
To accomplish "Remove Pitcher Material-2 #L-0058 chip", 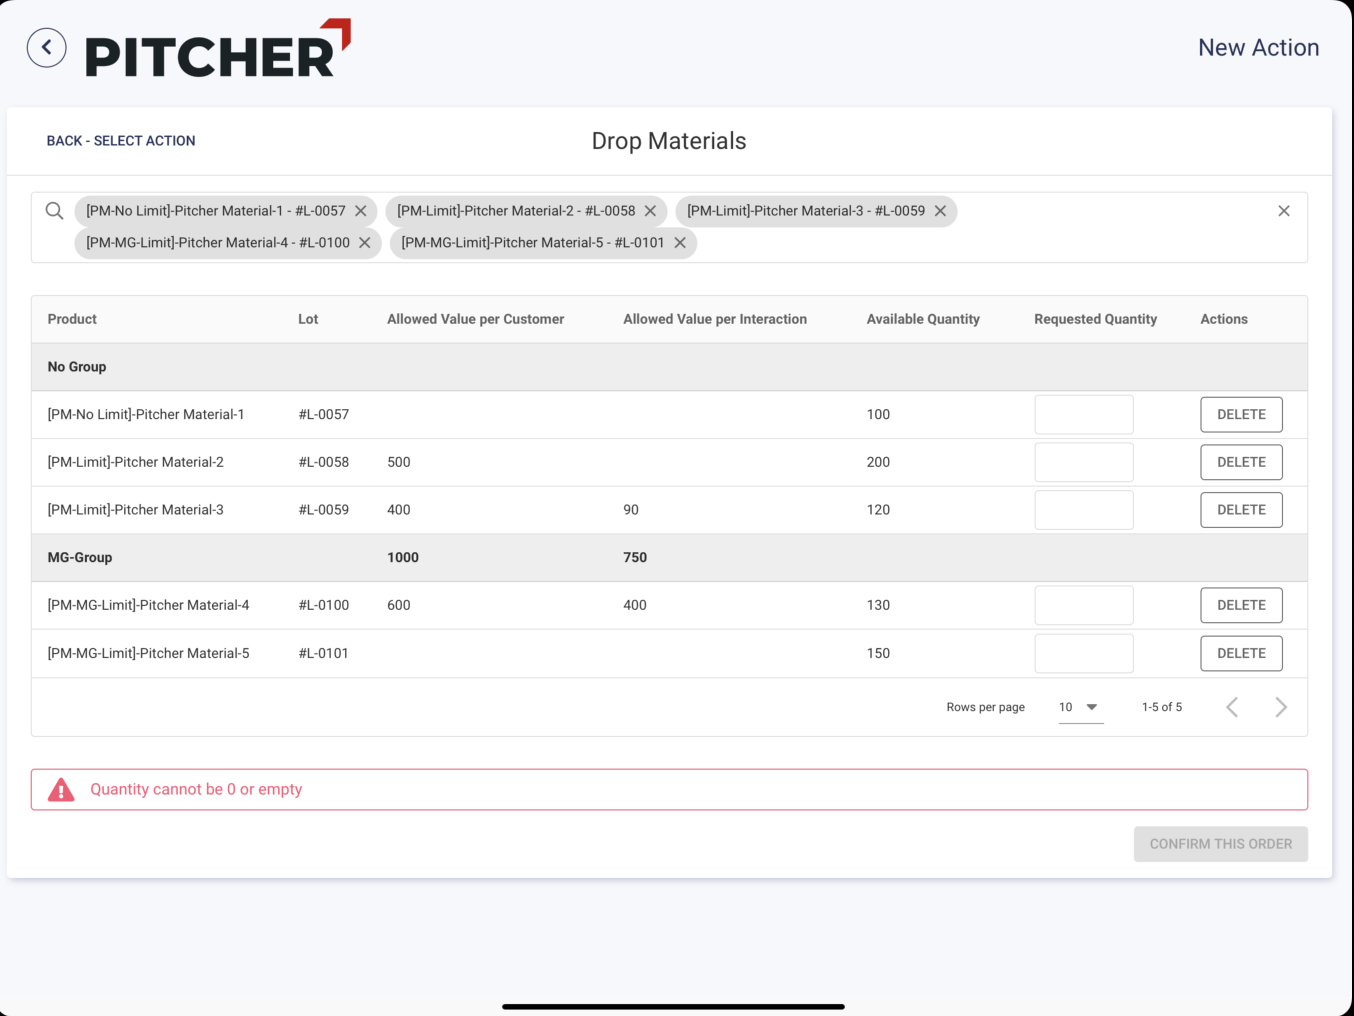I will 650,211.
